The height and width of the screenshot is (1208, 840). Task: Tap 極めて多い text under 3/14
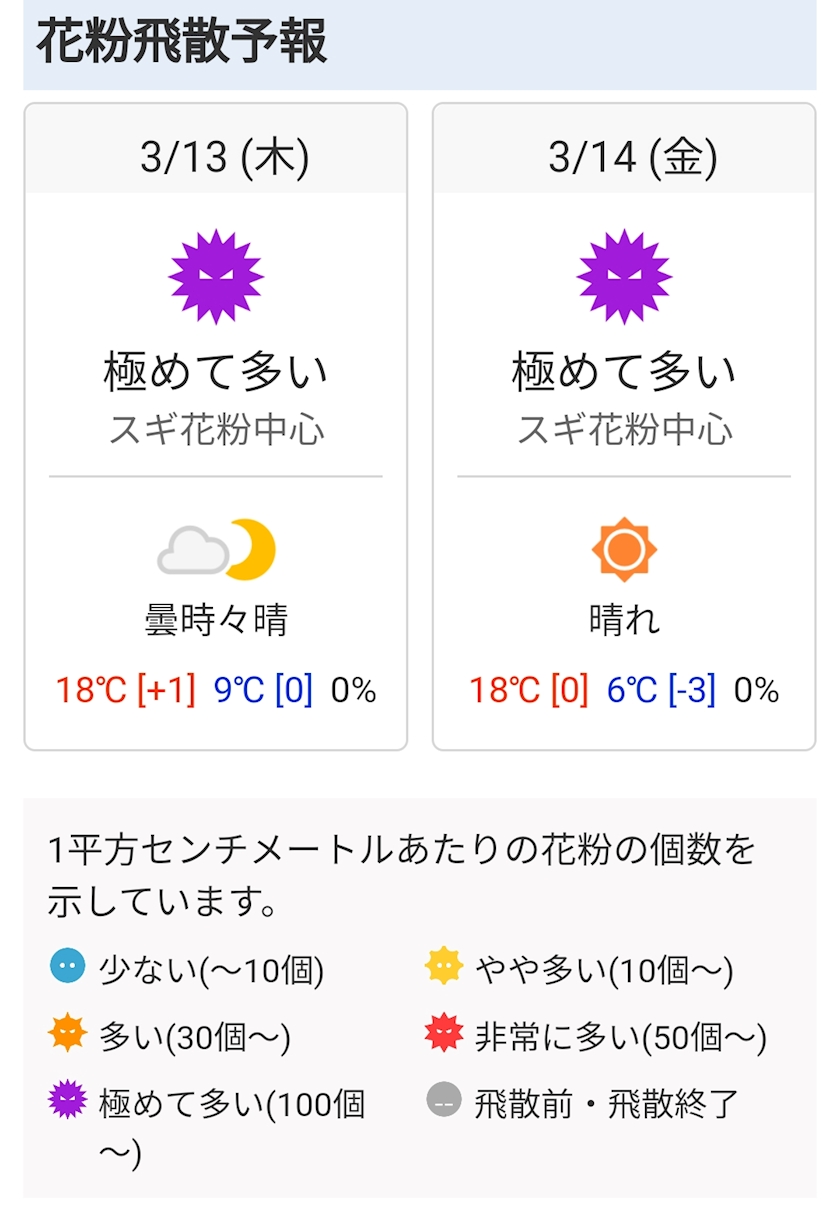(624, 372)
